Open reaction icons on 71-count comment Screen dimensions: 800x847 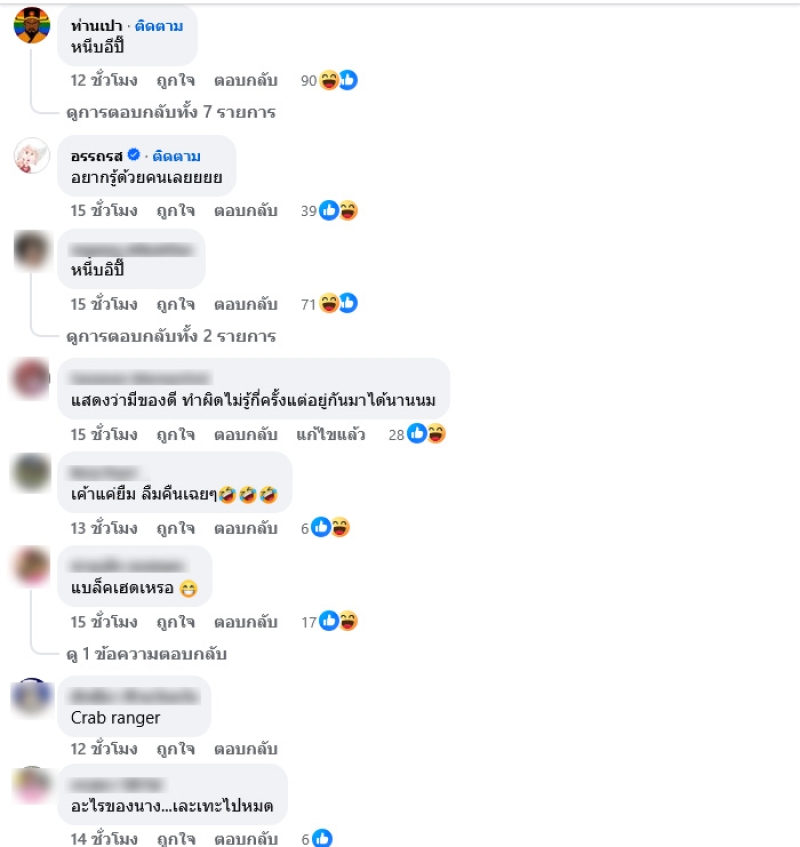click(x=329, y=304)
